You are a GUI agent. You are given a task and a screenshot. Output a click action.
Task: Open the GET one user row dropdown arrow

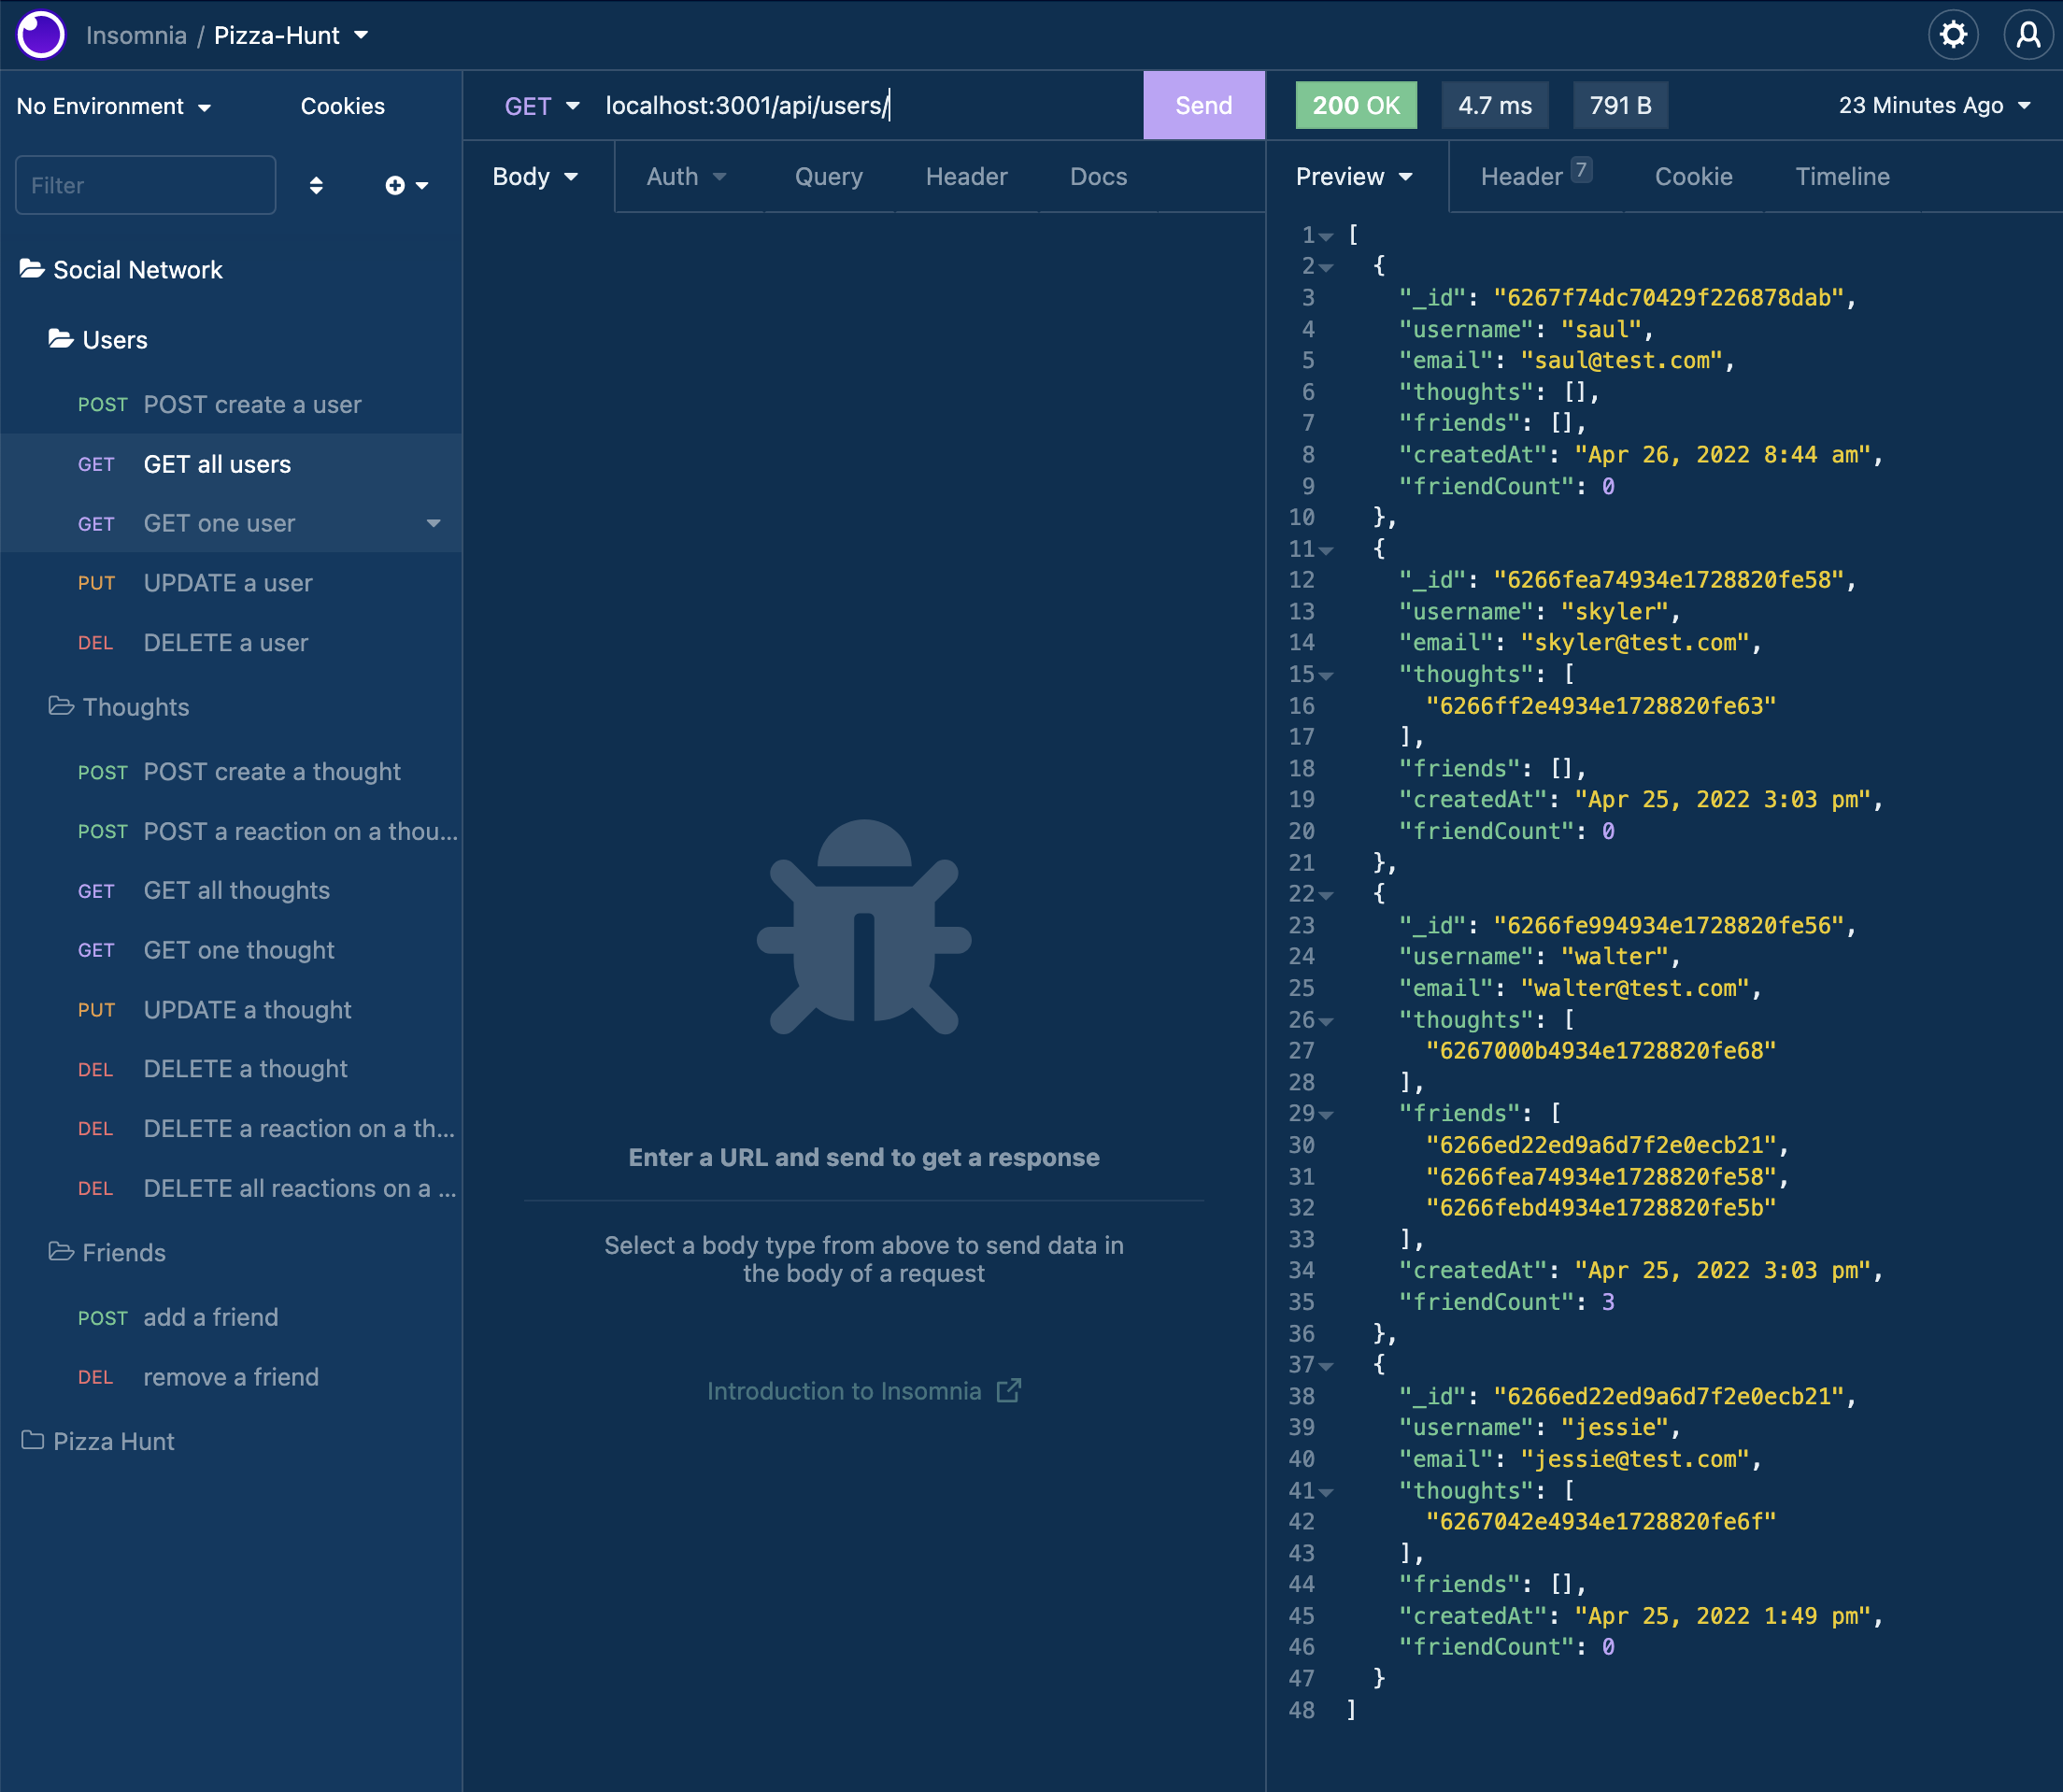point(433,523)
